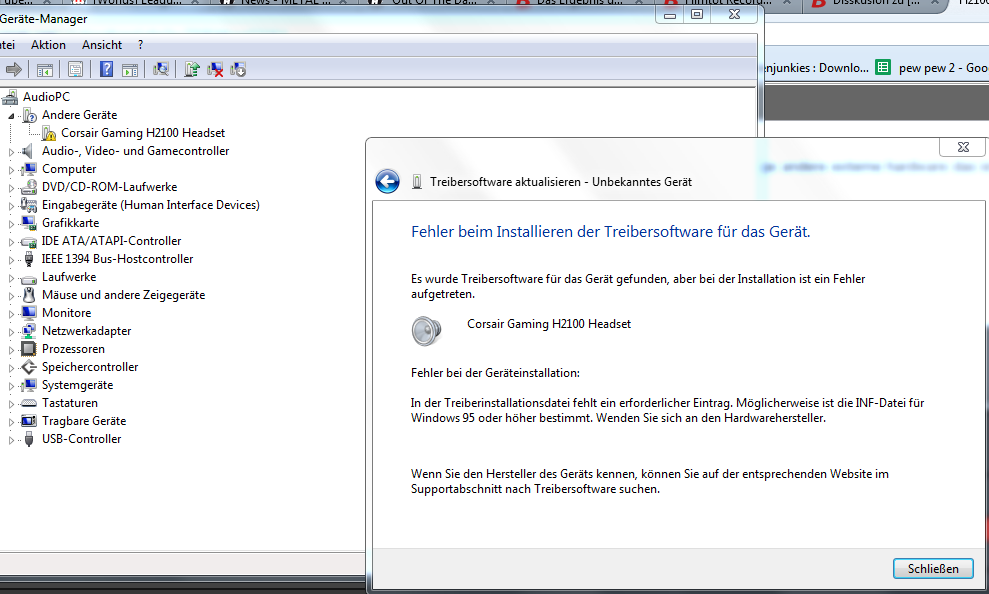This screenshot has height=594, width=989.
Task: Select Corsair Gaming H2100 Headset in tree
Action: [143, 133]
